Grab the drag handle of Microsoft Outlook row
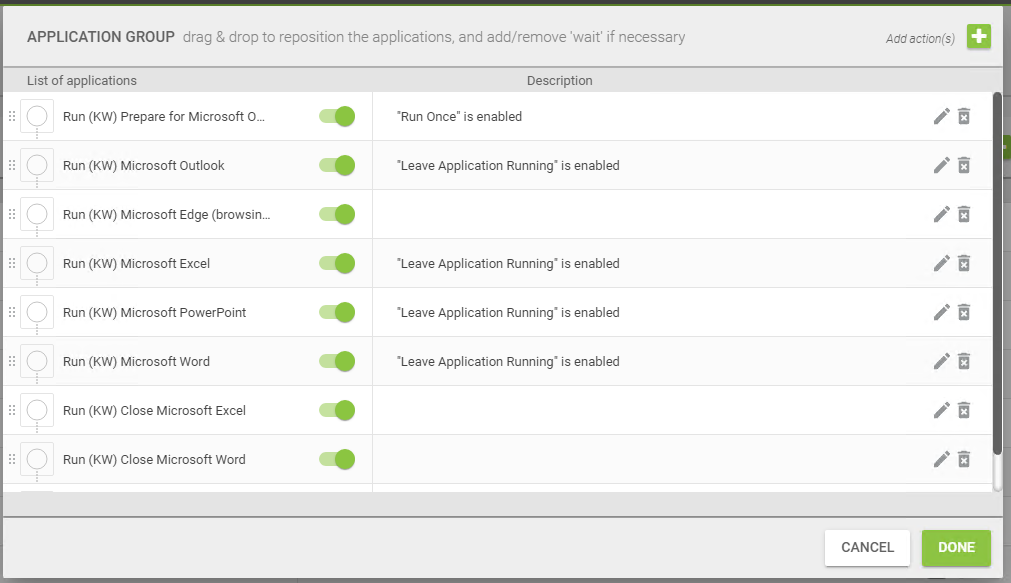The image size is (1011, 583). coord(12,165)
